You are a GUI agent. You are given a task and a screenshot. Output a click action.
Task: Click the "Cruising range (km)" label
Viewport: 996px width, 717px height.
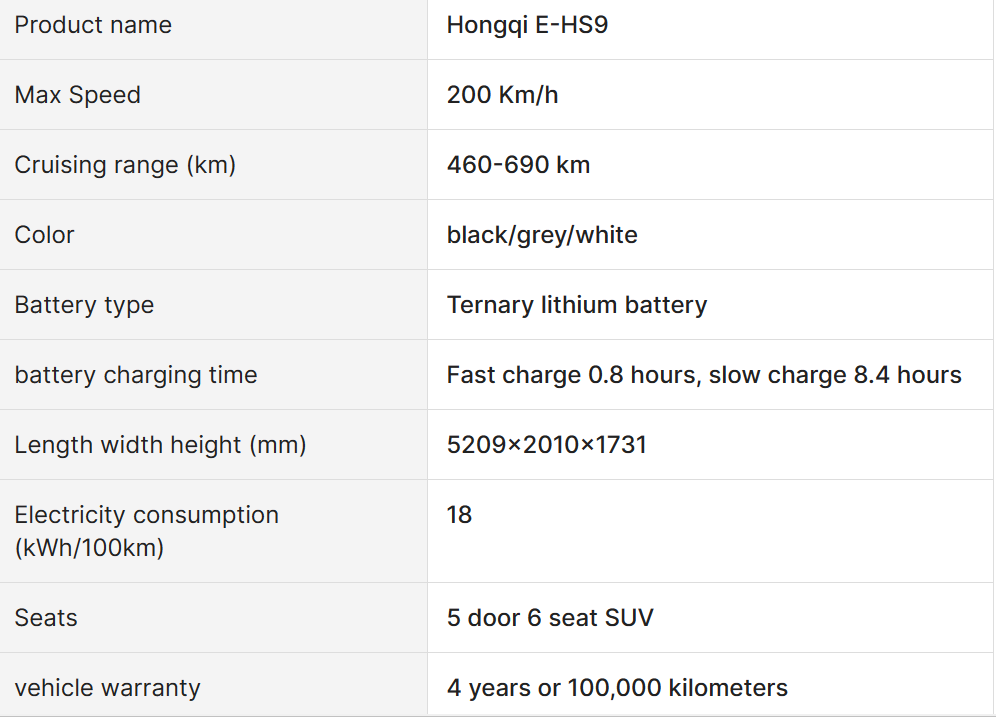click(x=125, y=165)
